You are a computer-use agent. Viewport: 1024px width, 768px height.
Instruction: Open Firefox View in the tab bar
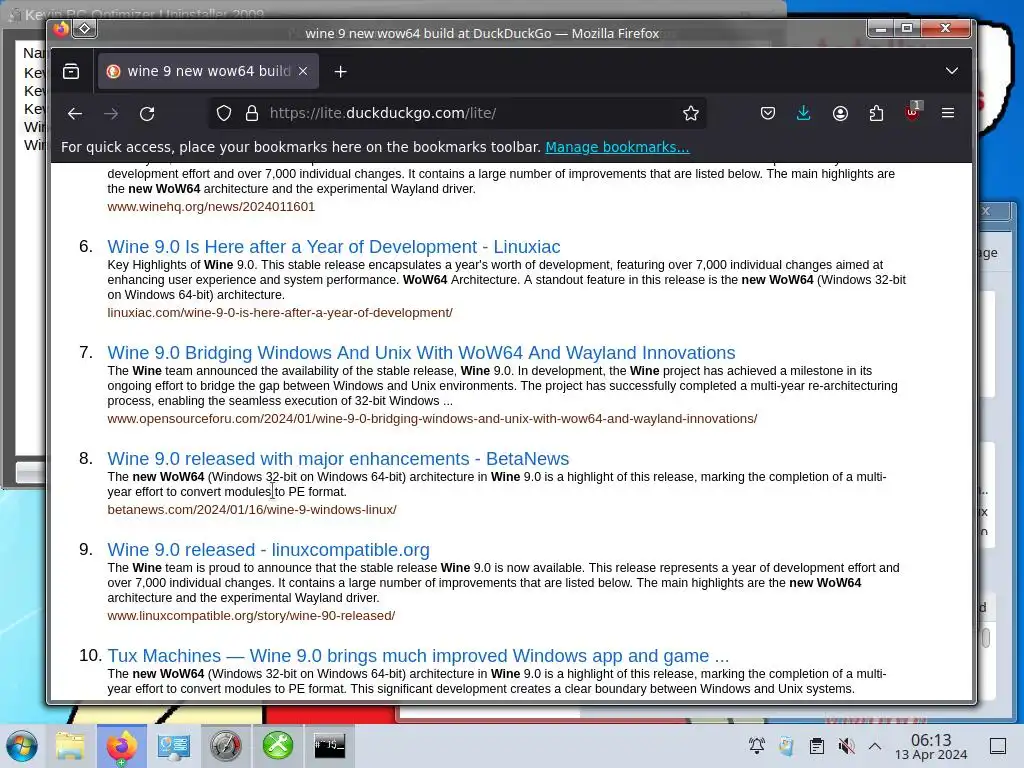(71, 71)
